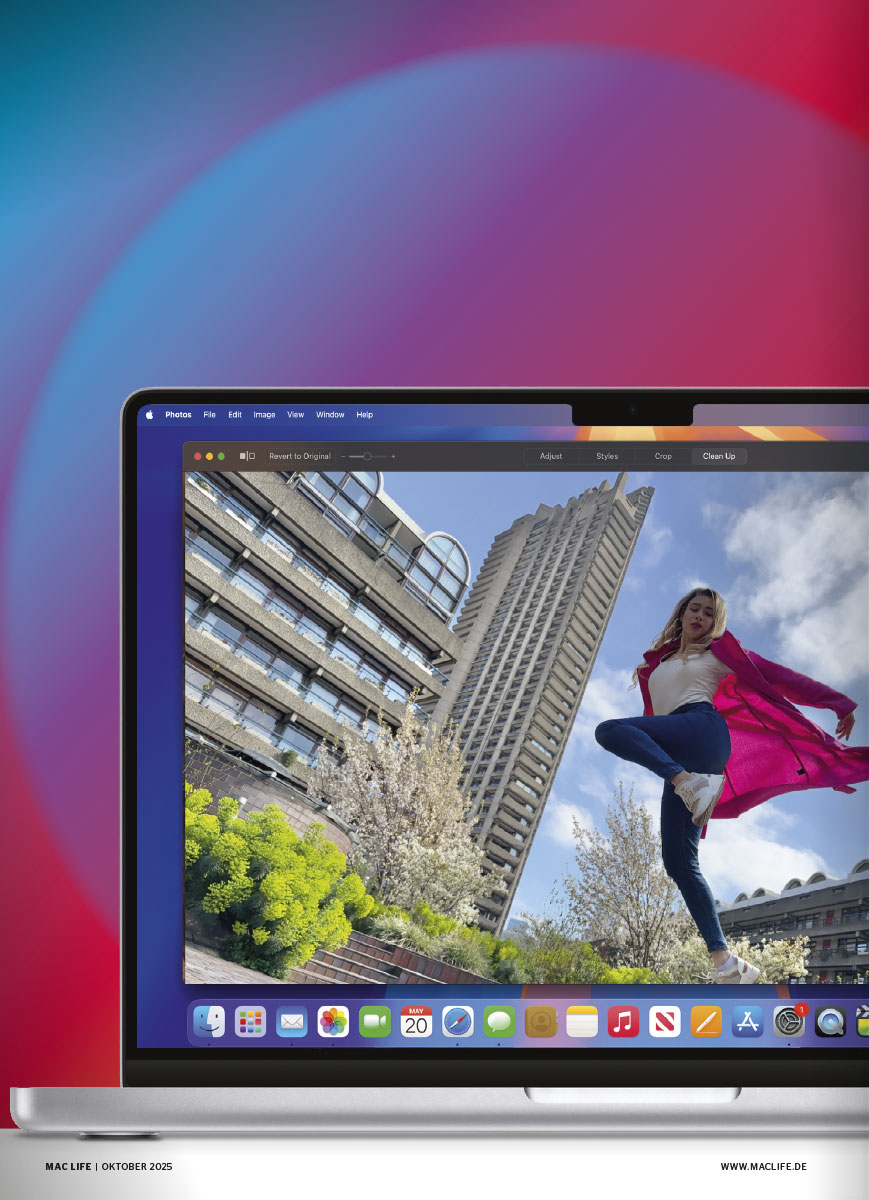Open the Mail app icon
869x1200 pixels.
tap(292, 1021)
